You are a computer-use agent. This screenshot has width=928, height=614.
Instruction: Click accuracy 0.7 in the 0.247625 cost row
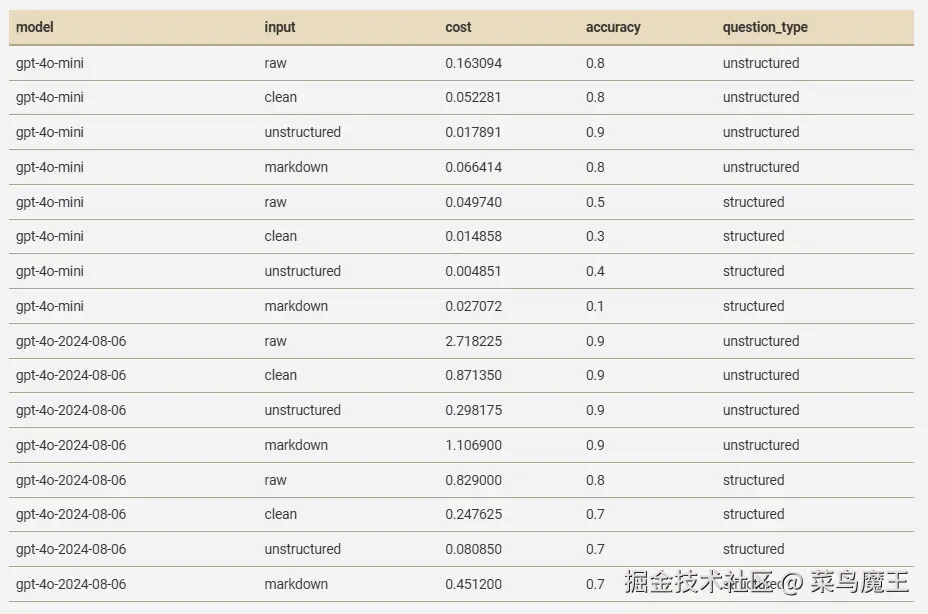click(595, 514)
